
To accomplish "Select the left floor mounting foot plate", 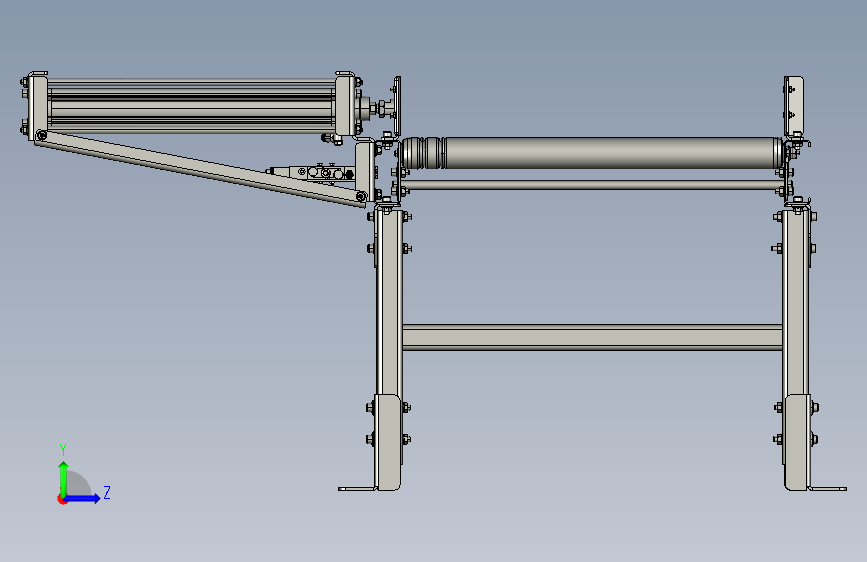I will (x=357, y=488).
